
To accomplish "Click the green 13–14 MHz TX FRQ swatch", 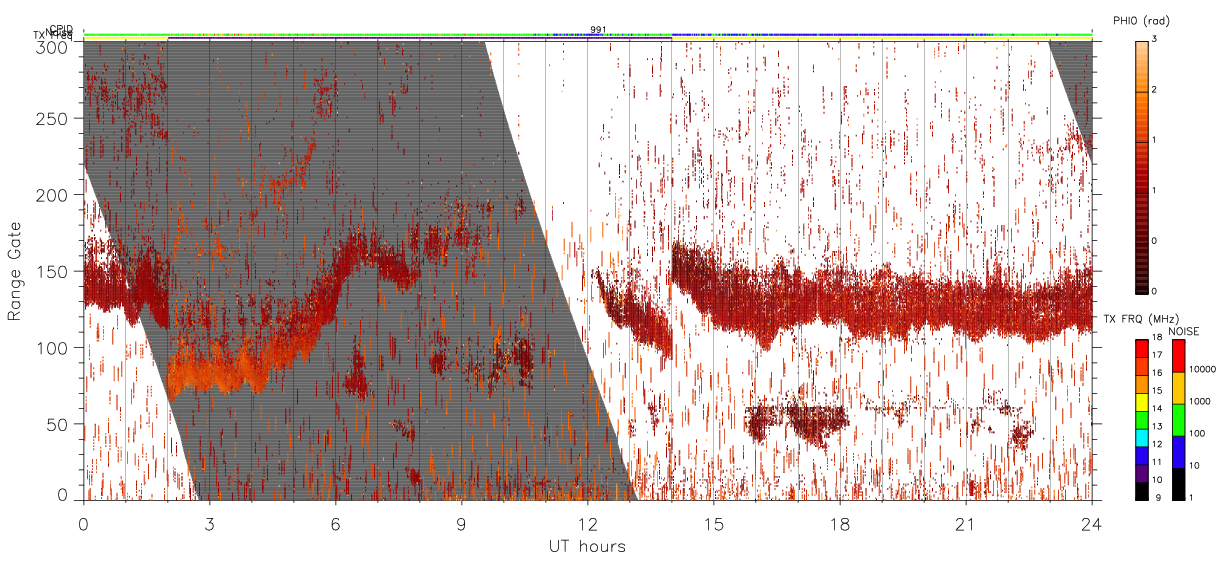I will coord(1142,419).
